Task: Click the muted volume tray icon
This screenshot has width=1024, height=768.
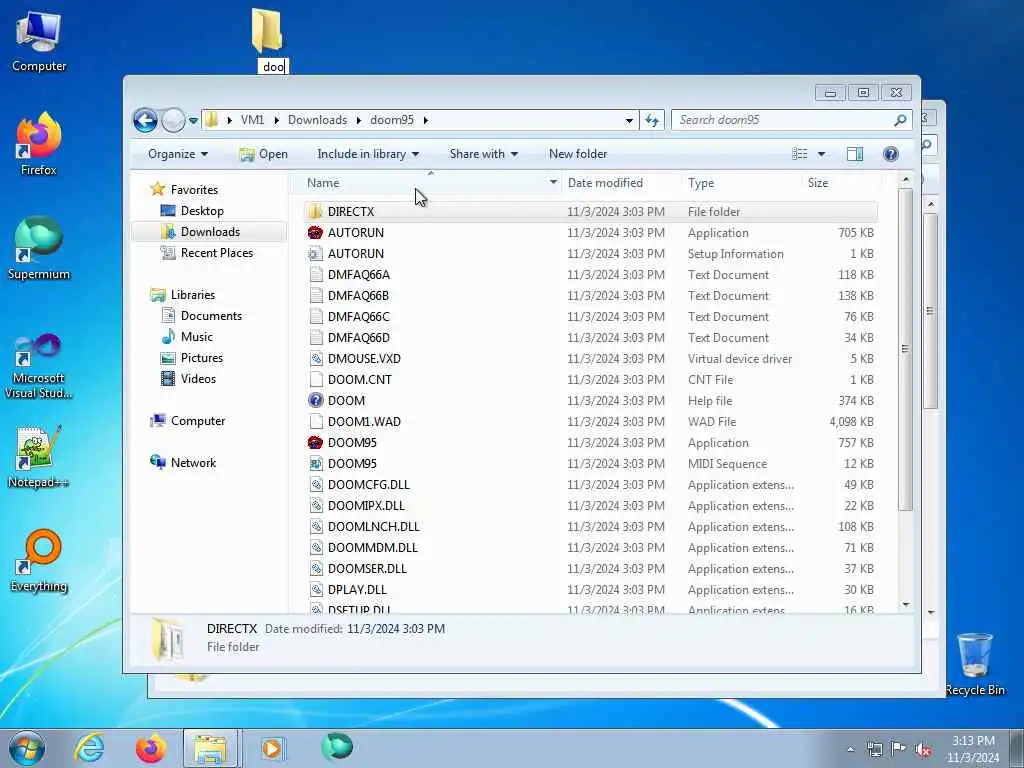Action: [923, 749]
